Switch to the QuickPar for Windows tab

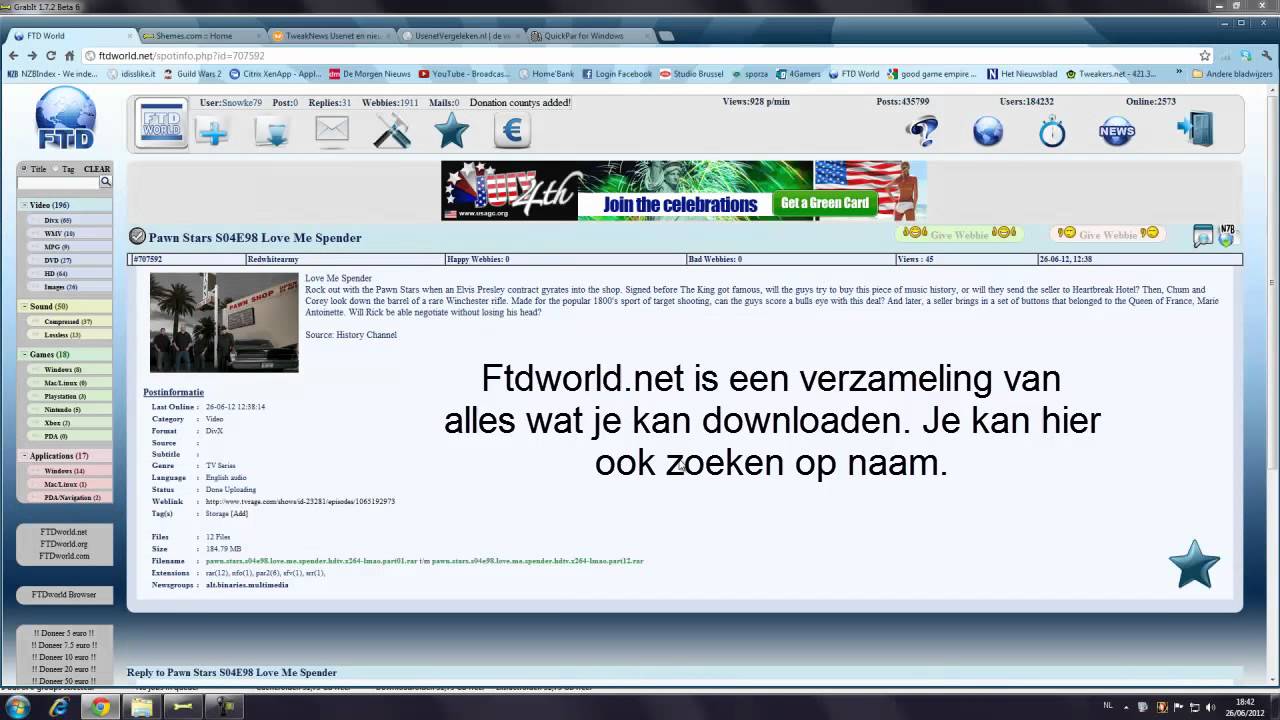[590, 36]
